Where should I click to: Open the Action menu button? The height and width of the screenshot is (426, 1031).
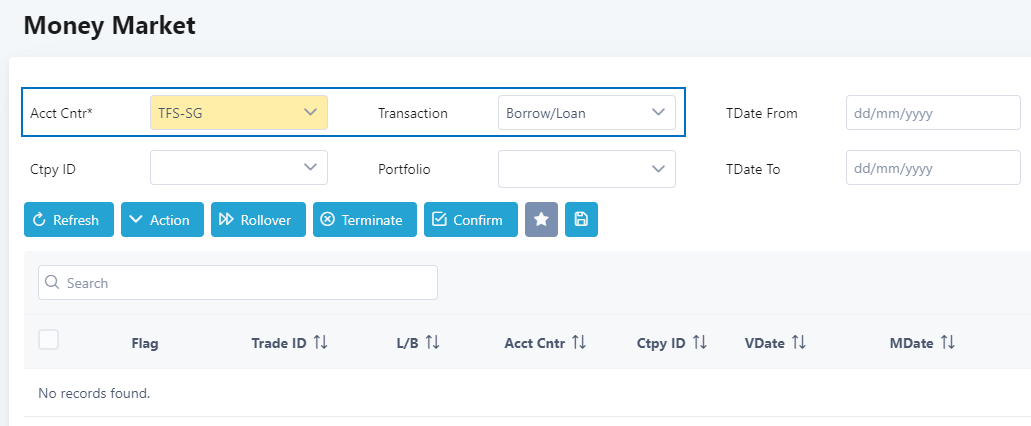point(162,220)
